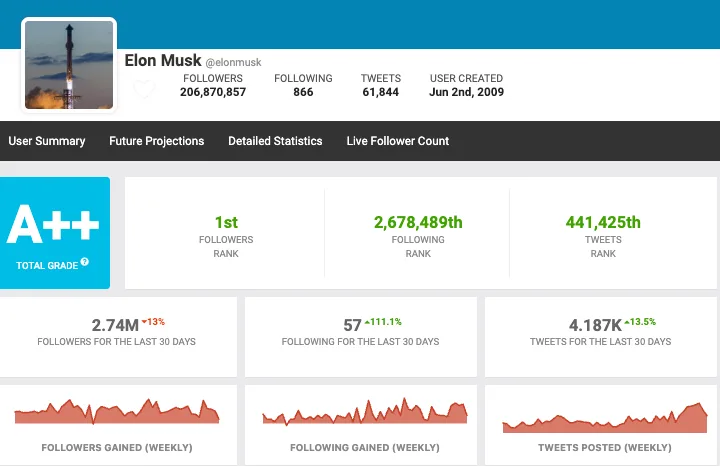
Task: Click the green 13.5% tweets change
Action: click(640, 322)
